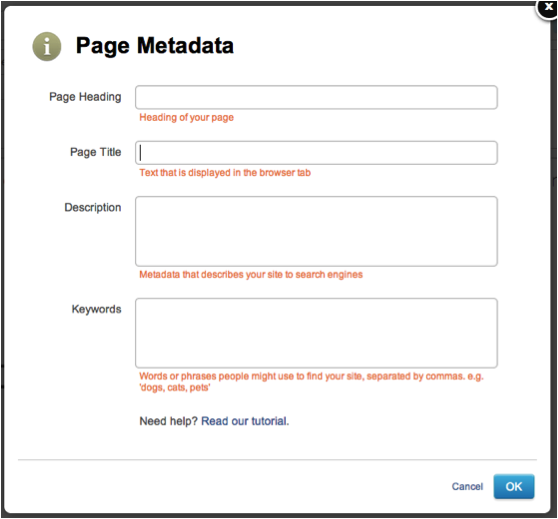The image size is (558, 519).
Task: Open the 'Read our tutorial' link
Action: click(x=245, y=421)
